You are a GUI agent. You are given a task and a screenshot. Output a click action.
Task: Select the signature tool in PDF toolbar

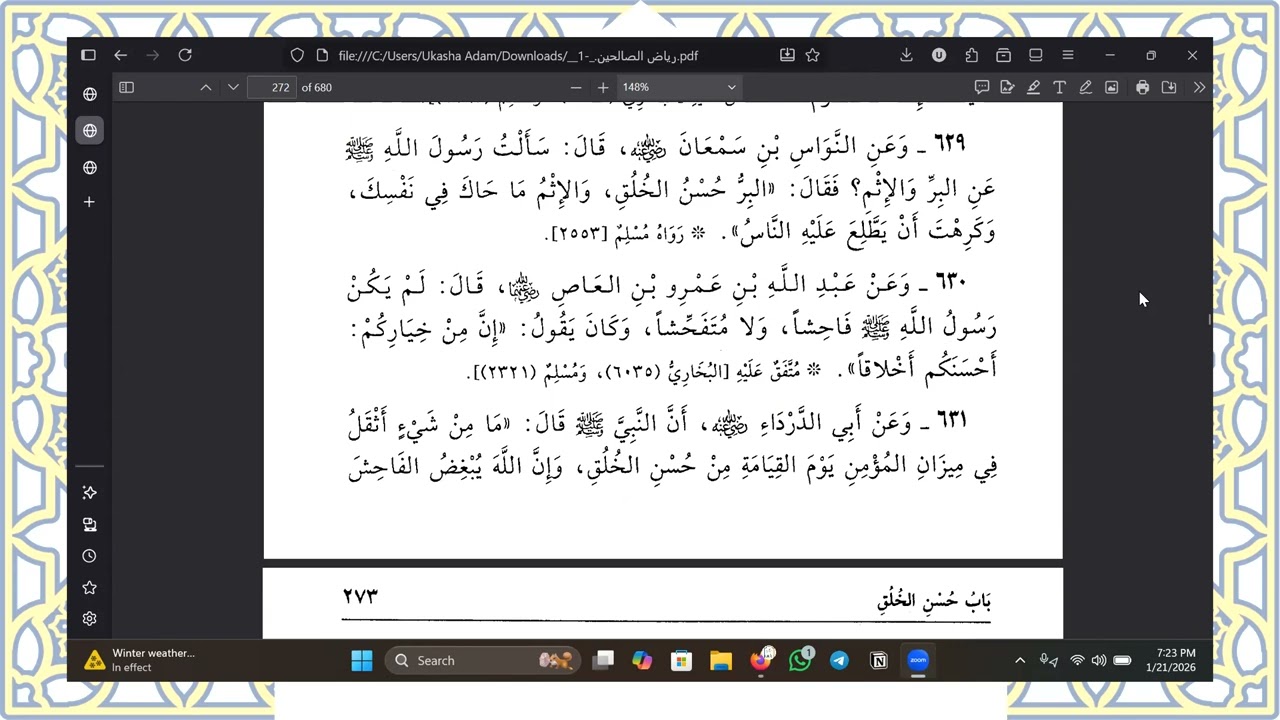(1007, 87)
